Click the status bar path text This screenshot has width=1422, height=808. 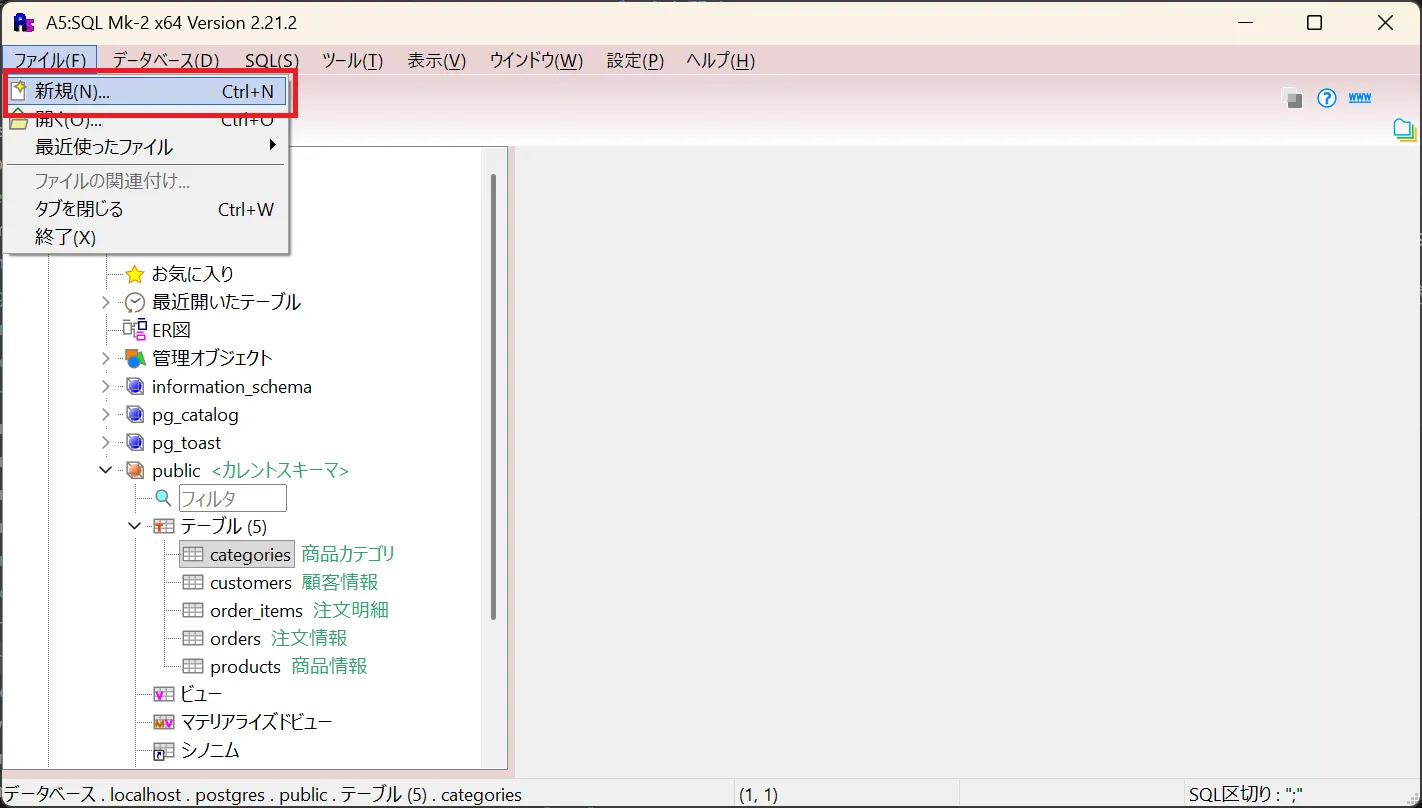pos(263,795)
